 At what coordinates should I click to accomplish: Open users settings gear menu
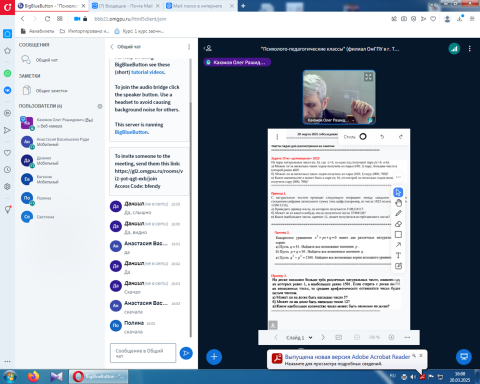coord(100,106)
